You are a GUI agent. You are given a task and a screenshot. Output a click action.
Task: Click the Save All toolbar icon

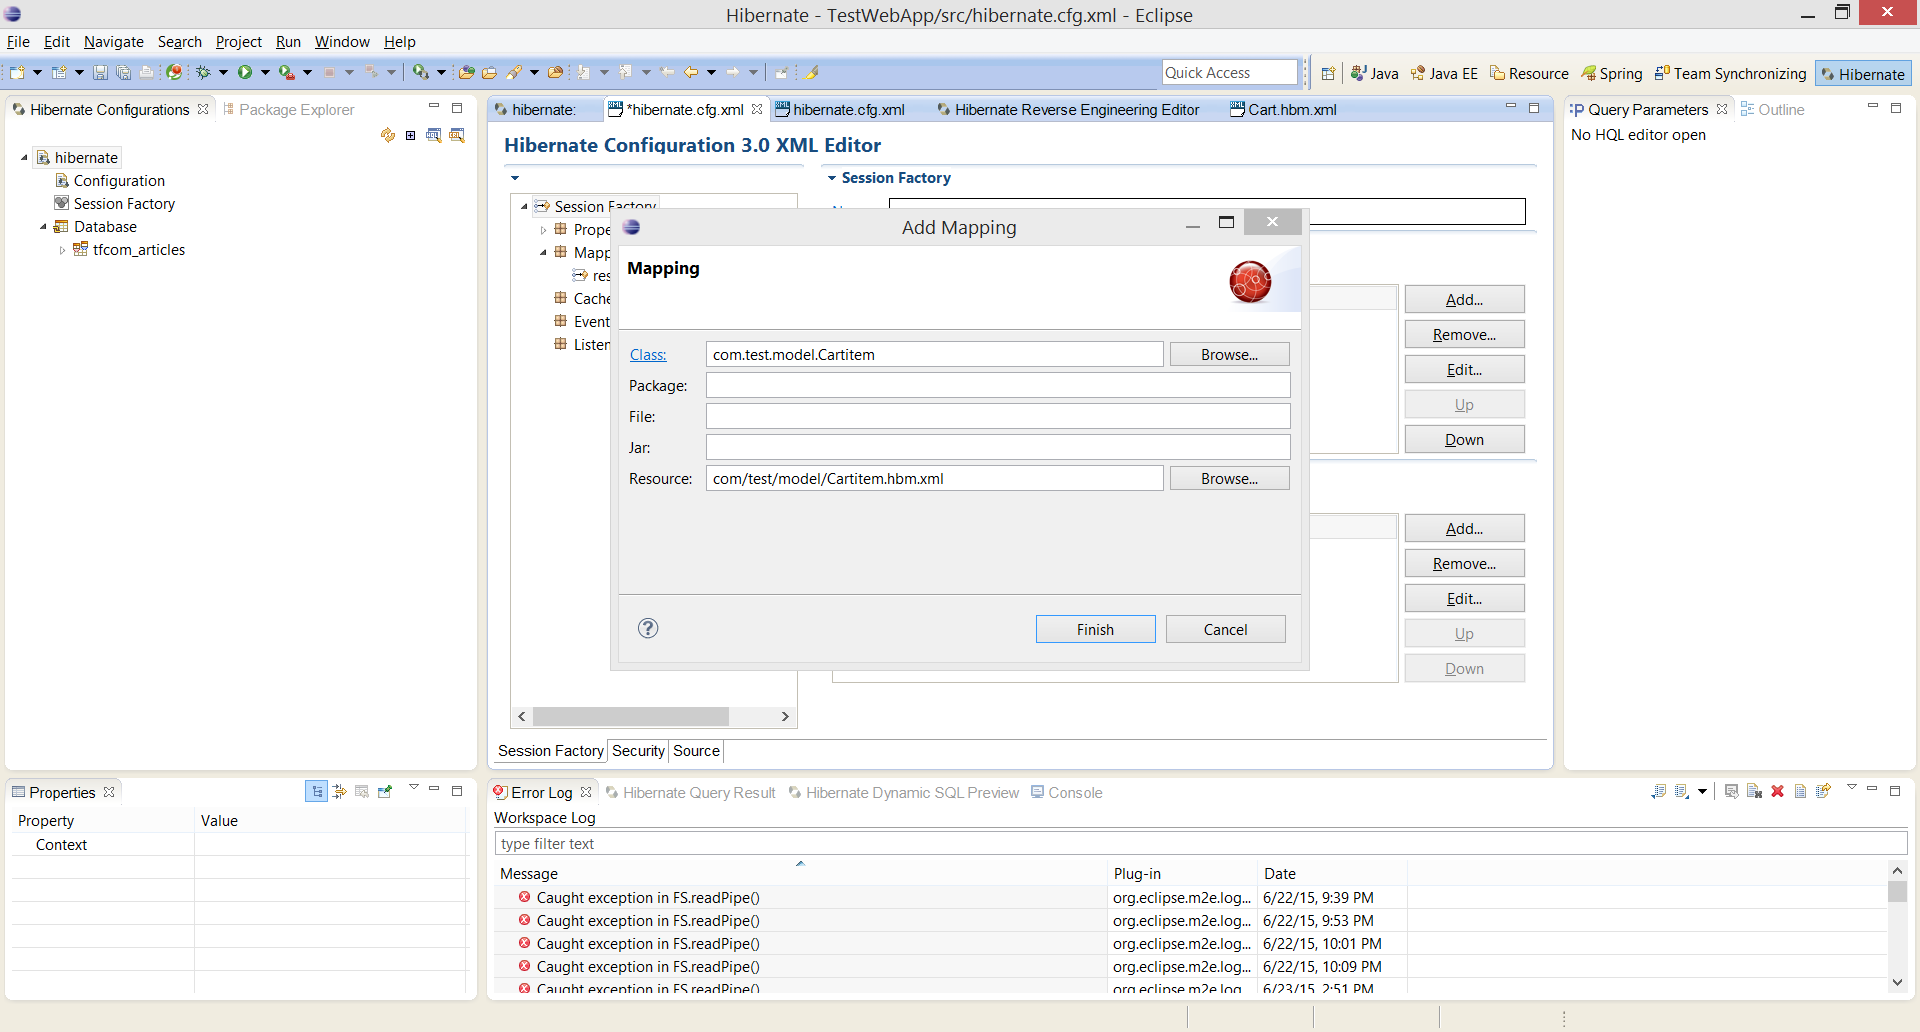[x=123, y=72]
